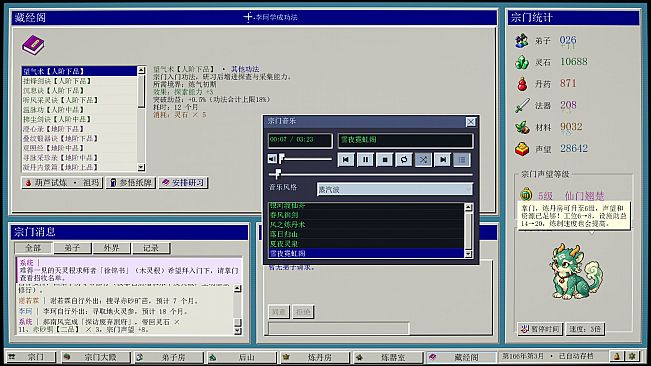Open 后山 in bottom taskbar
The width and height of the screenshot is (651, 366).
[x=242, y=357]
